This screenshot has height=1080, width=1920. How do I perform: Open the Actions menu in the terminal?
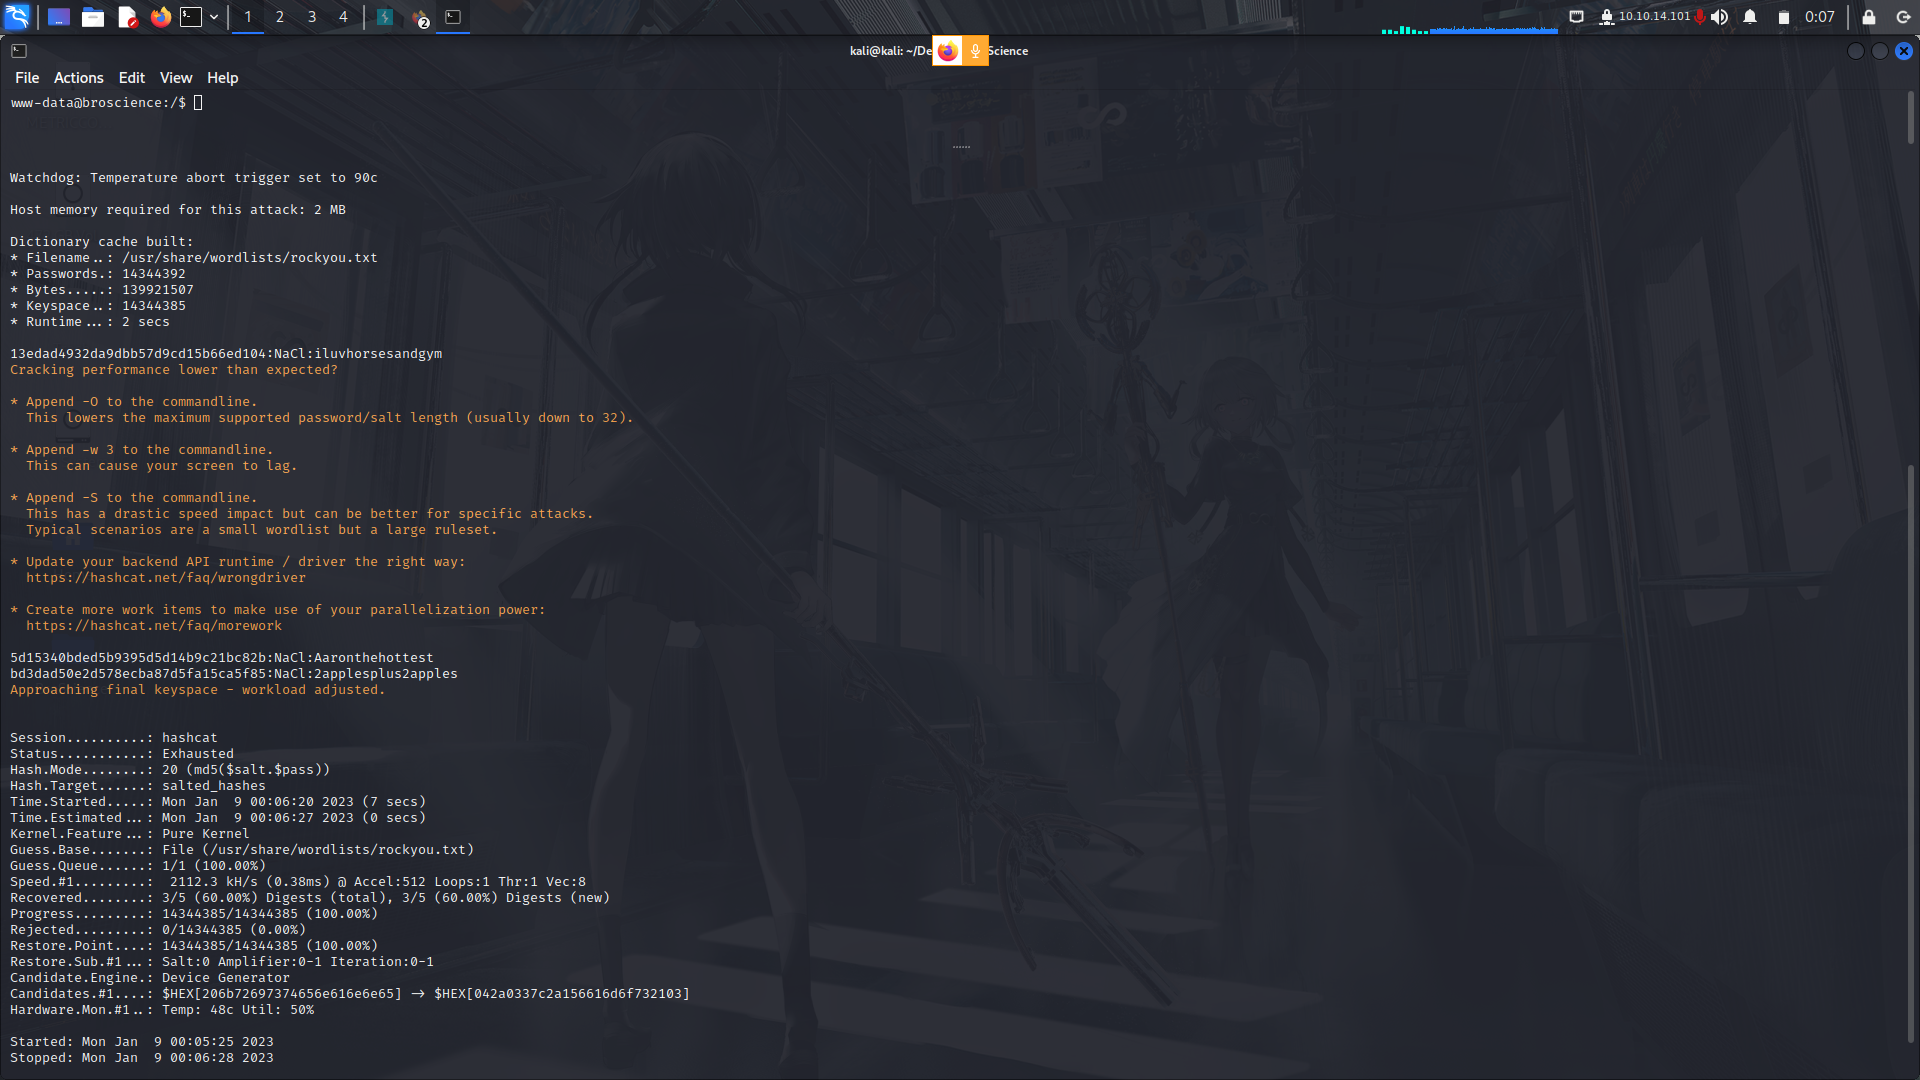[x=78, y=77]
